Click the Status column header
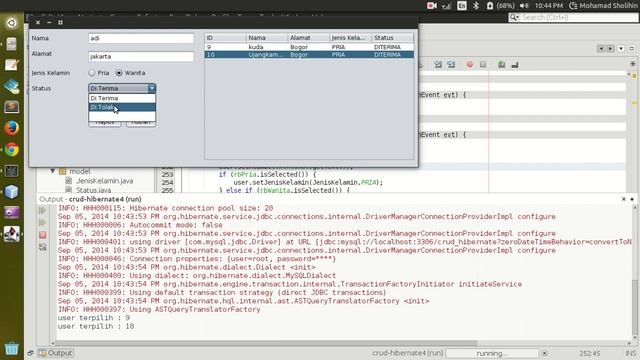 [392, 38]
